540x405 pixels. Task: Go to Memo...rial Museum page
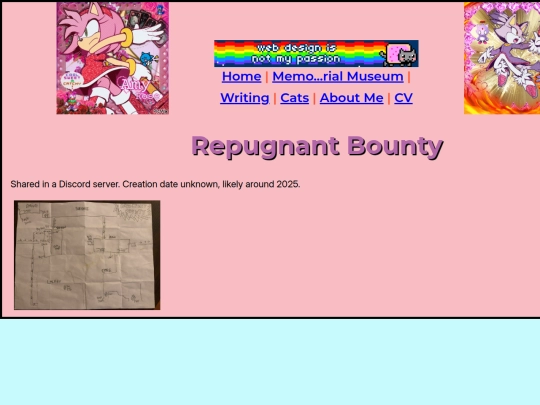coord(338,76)
